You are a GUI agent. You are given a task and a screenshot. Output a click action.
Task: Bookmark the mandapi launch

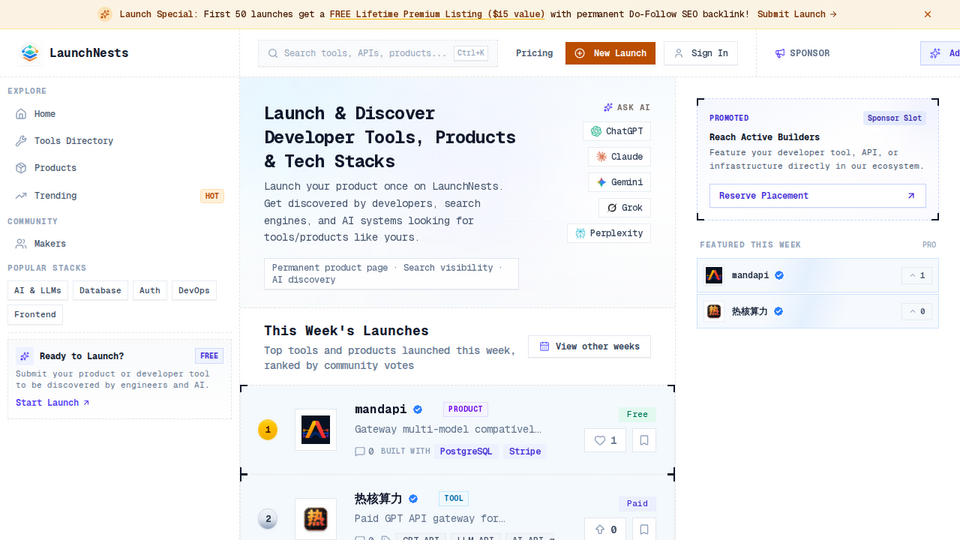coord(644,440)
